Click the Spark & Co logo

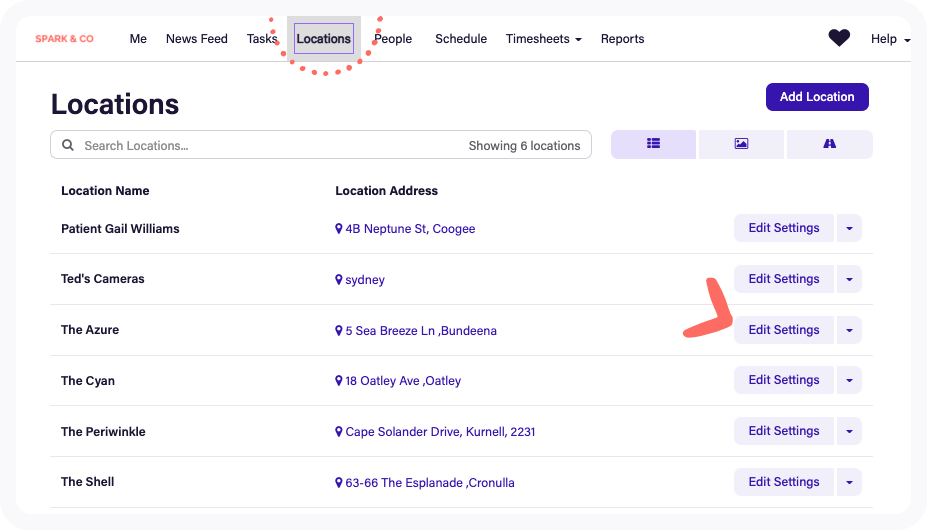point(65,39)
